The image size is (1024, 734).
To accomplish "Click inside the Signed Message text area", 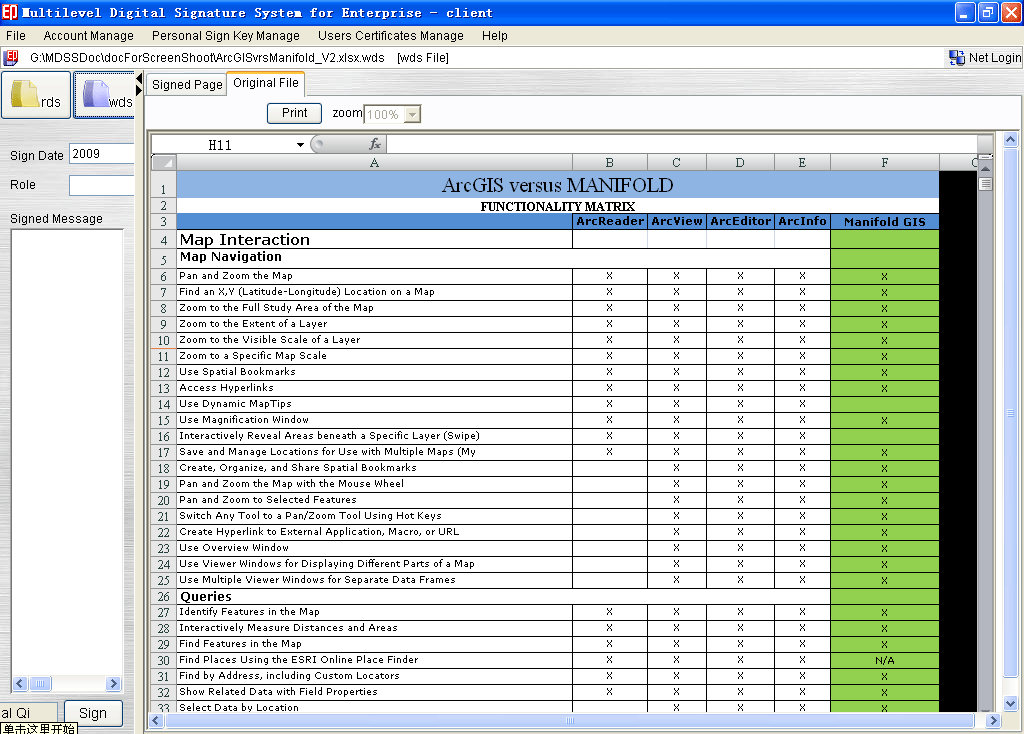I will tap(67, 452).
